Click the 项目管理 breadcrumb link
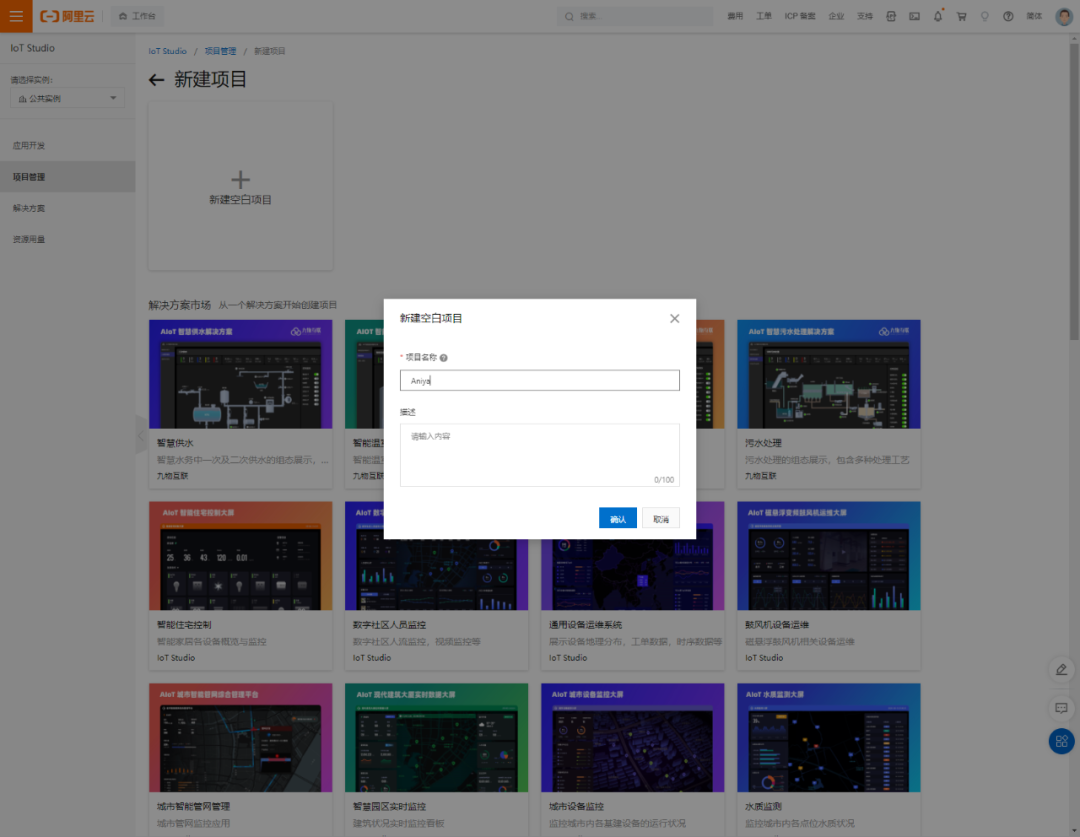The image size is (1080, 837). pyautogui.click(x=220, y=51)
